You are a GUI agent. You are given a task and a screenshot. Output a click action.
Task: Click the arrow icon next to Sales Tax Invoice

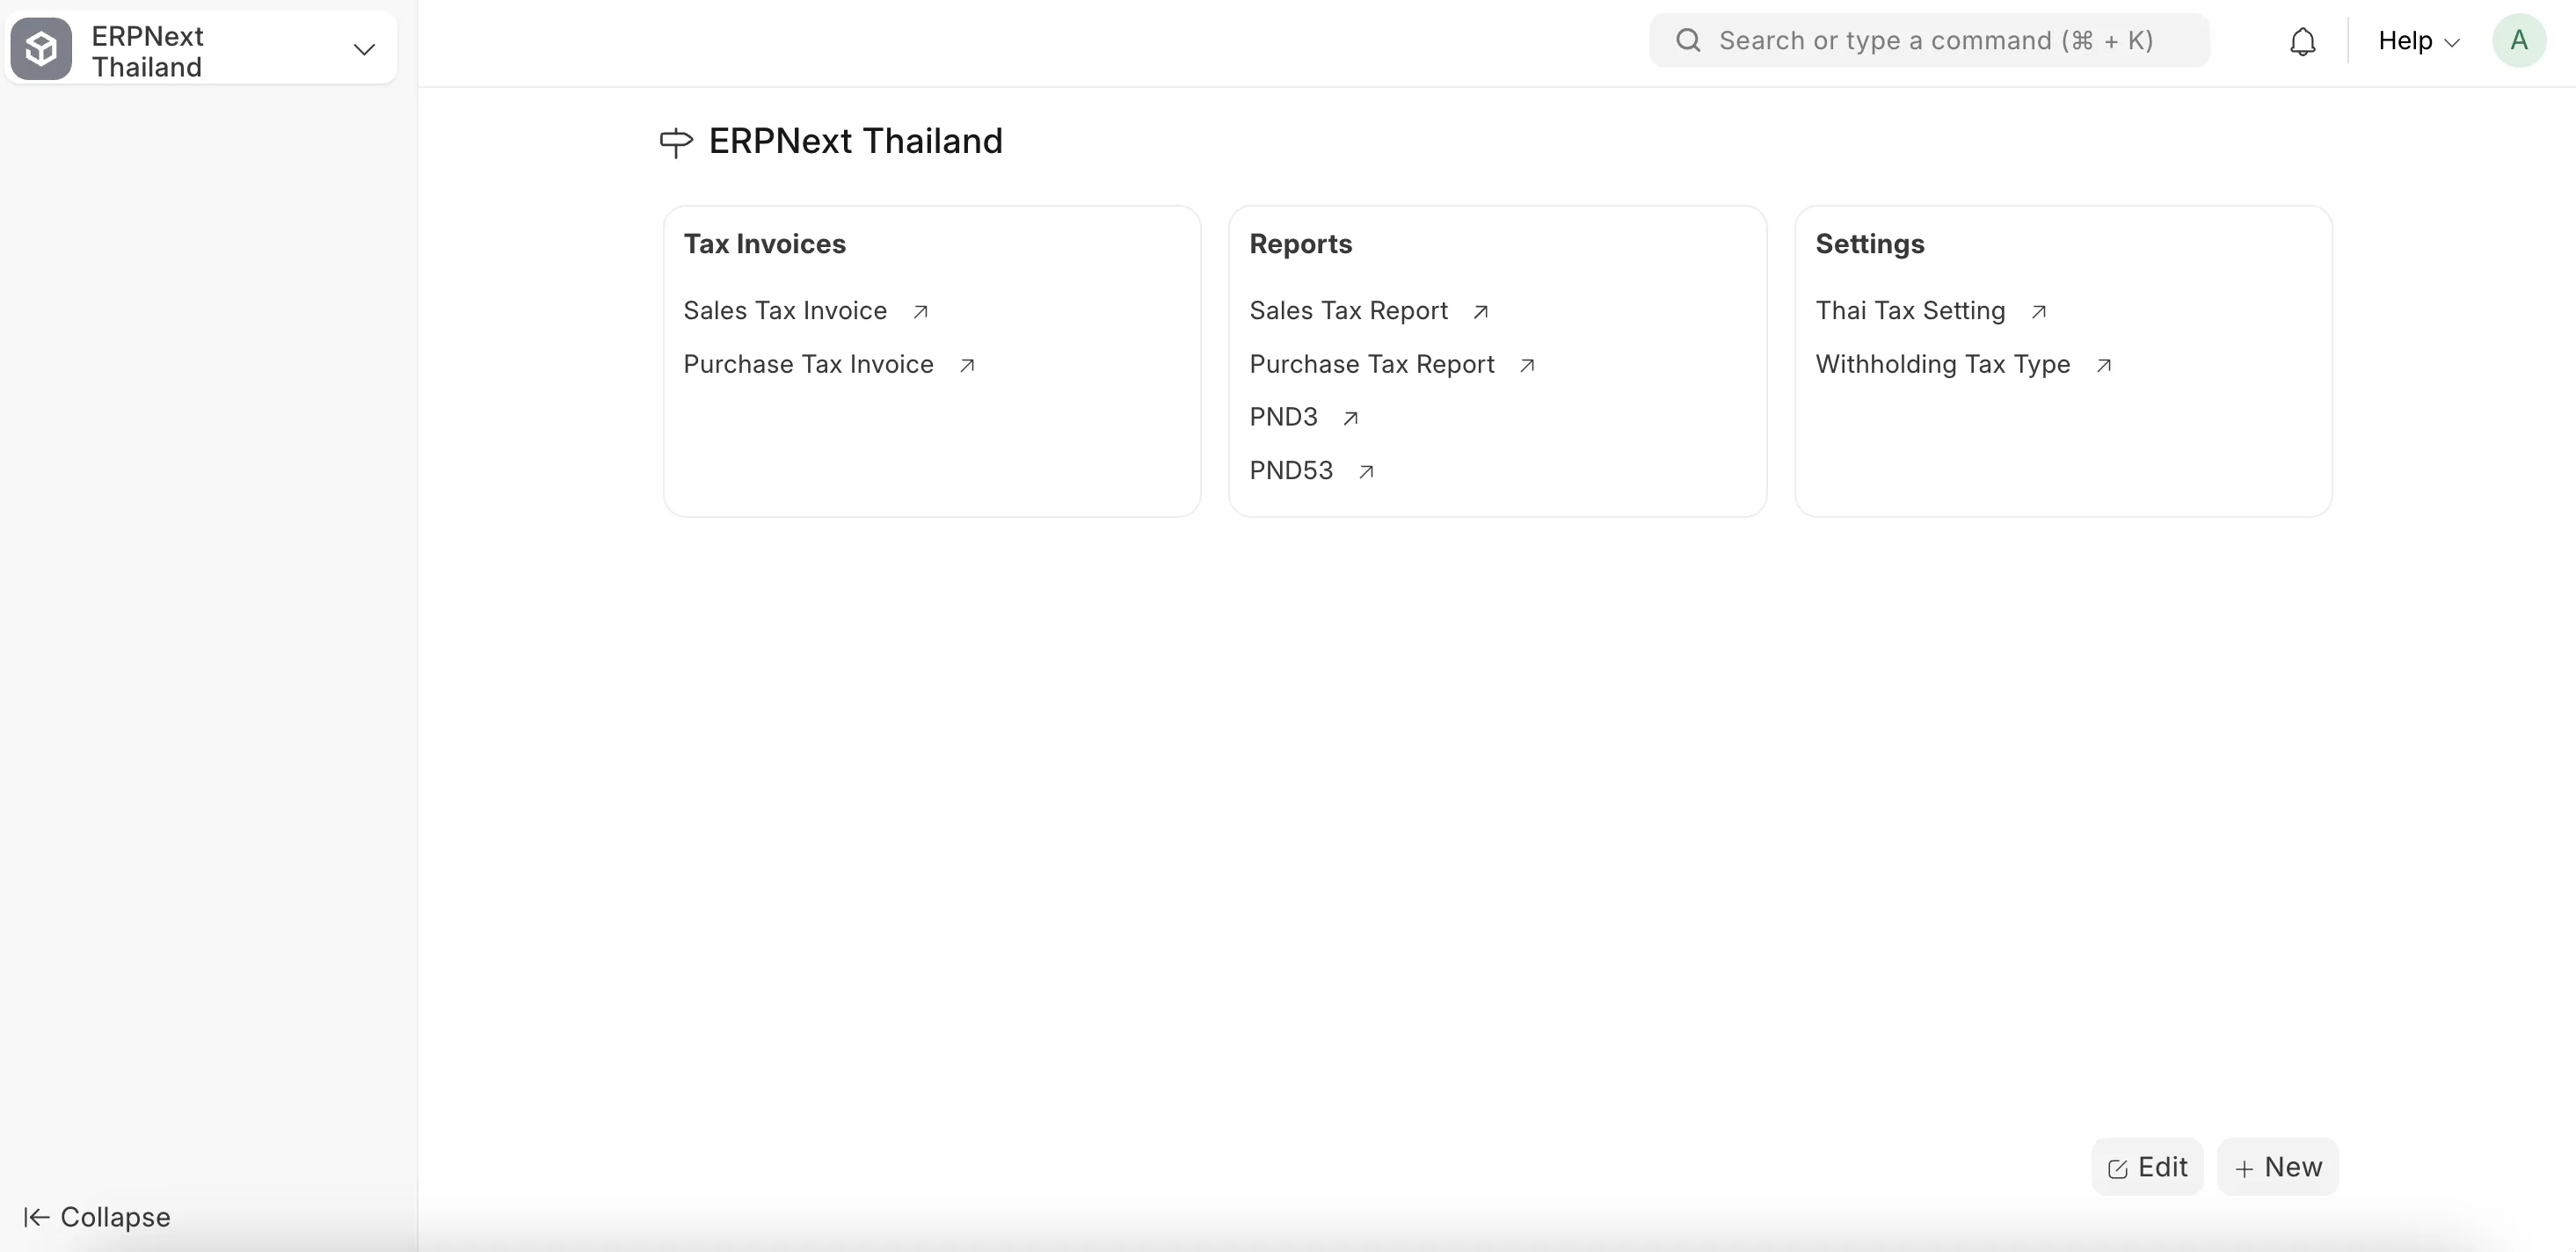coord(921,312)
